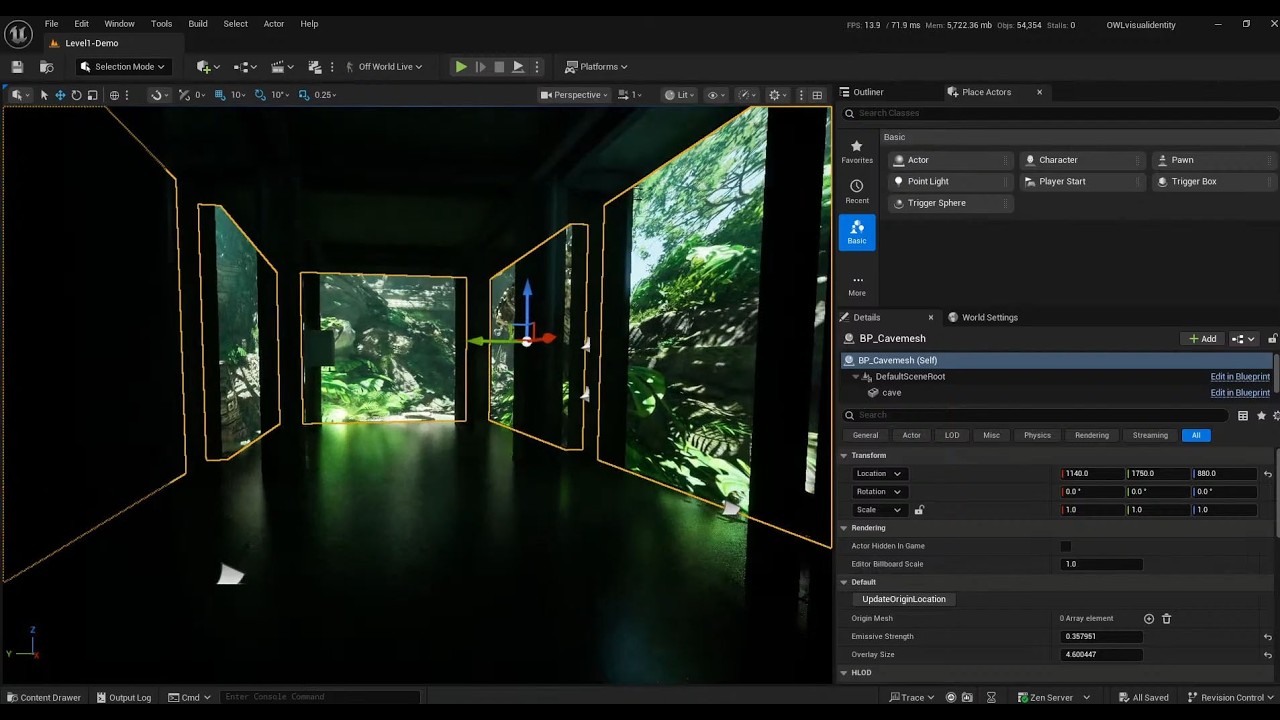Save the current level with floppy disk icon
The image size is (1280, 720).
(17, 67)
